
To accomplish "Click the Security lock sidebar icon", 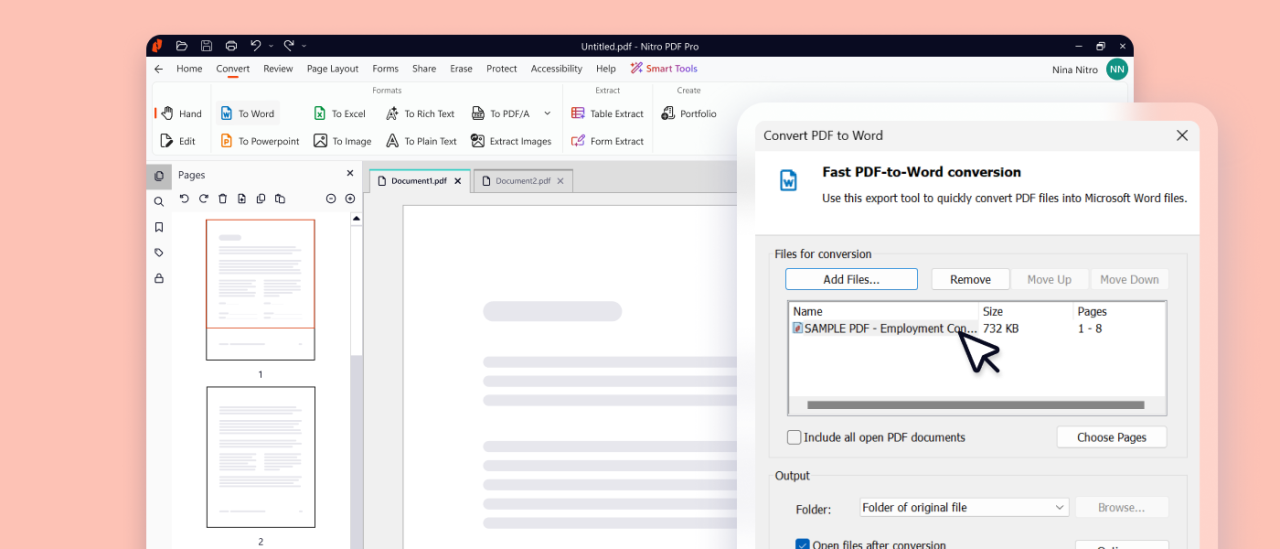I will click(159, 279).
